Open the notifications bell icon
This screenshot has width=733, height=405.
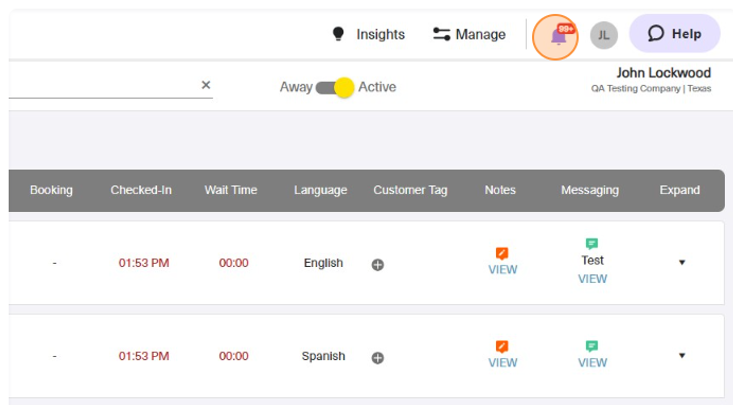coord(557,37)
